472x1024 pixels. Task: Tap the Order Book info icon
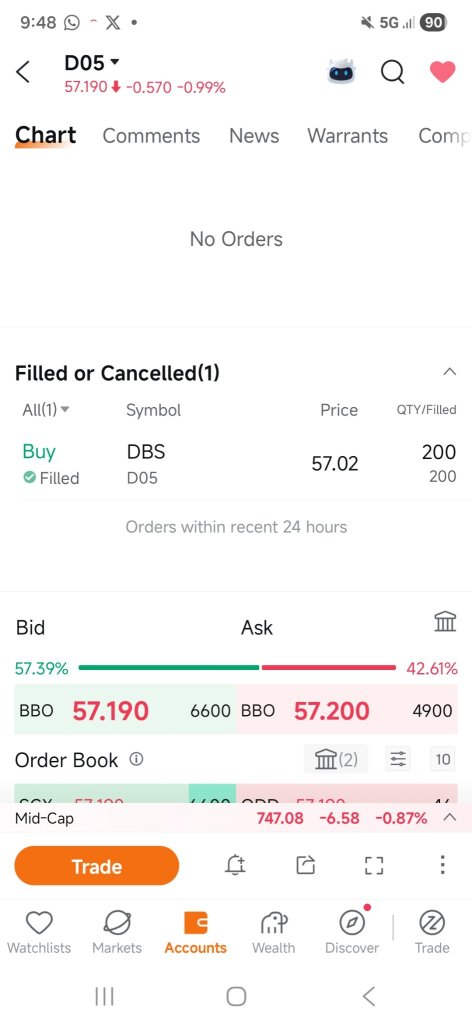pos(136,760)
